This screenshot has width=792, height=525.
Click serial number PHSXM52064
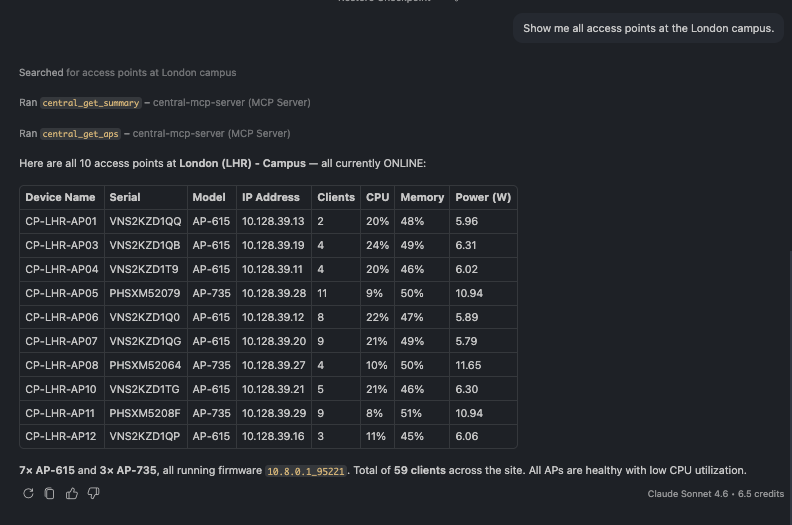(145, 365)
